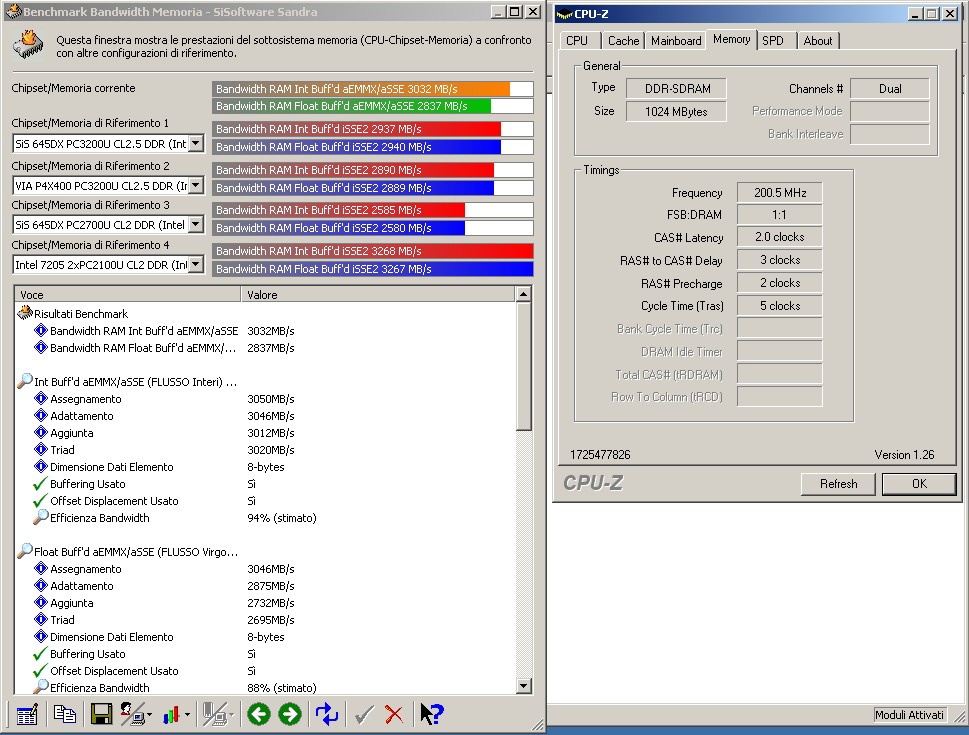
Task: Click the OK button in CPU-Z
Action: 919,484
